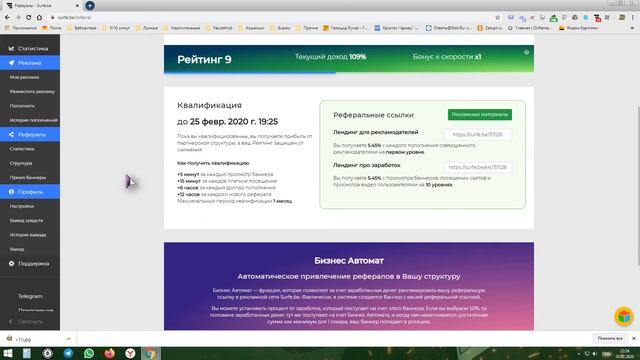Open the Вебмастера bookmark folder
This screenshot has height=360, width=640.
82,28
